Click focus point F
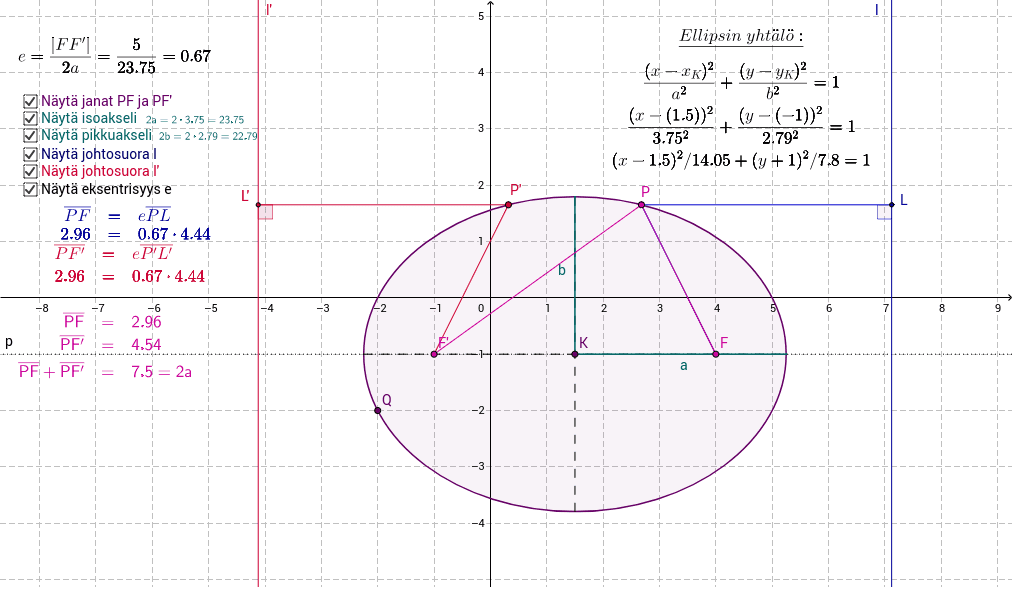Screen dimensions: 1014x589 click(x=715, y=354)
